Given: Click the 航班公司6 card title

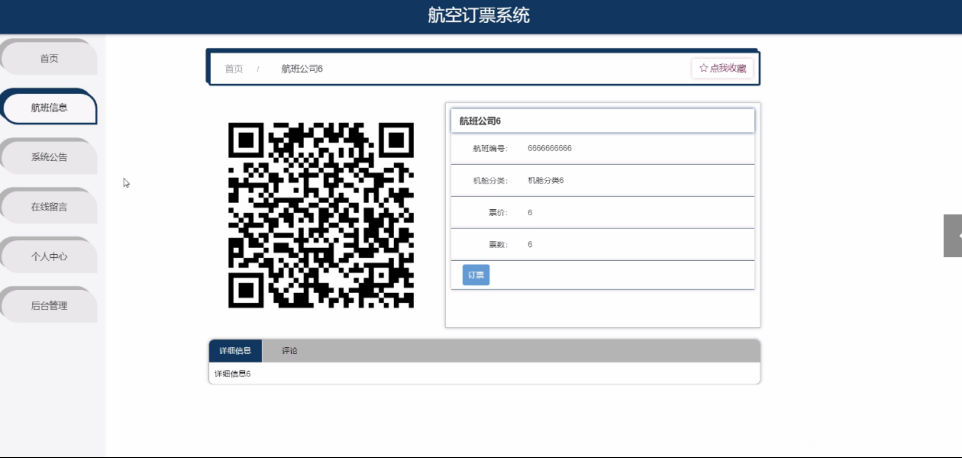Looking at the screenshot, I should [x=480, y=121].
